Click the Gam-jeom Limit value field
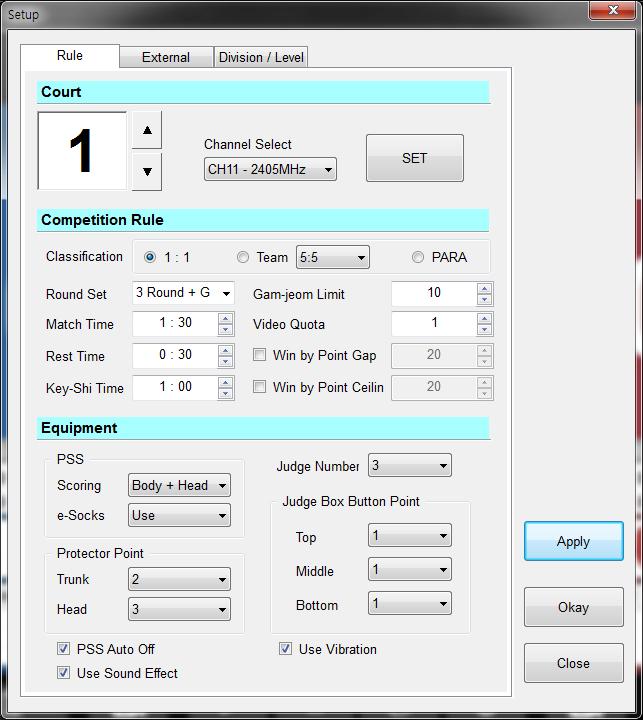Screen dimensions: 643x720 point(434,294)
